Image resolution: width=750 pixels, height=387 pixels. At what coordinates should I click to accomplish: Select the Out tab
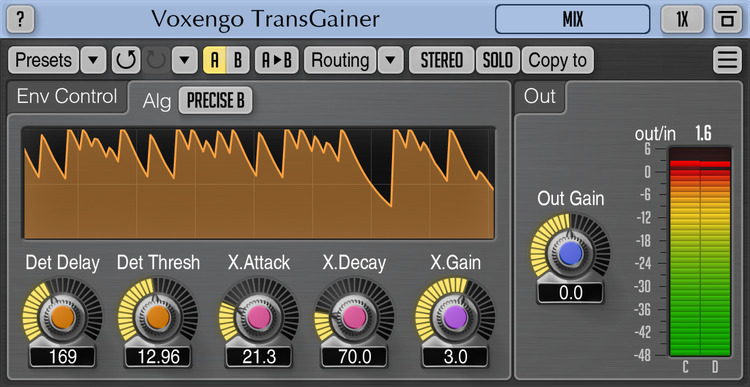click(x=540, y=97)
